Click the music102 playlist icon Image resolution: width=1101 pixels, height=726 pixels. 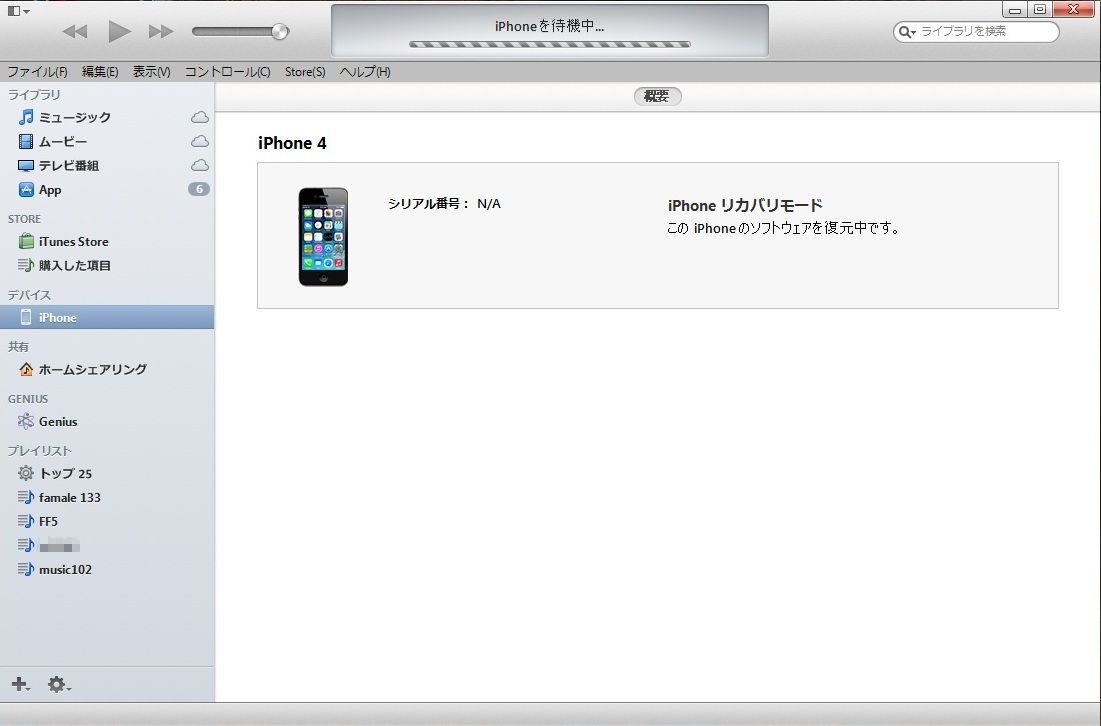tap(26, 569)
